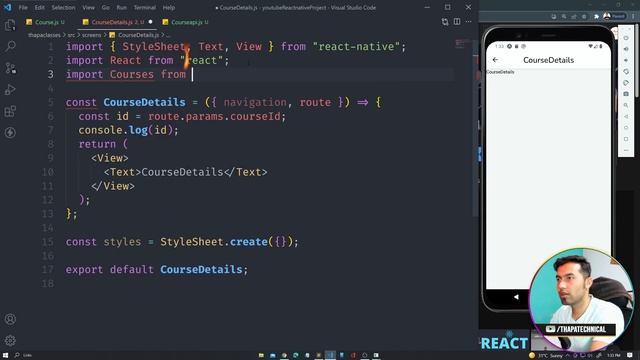Click the word "Courses" on line 3
640x360 pixels.
pyautogui.click(x=132, y=74)
